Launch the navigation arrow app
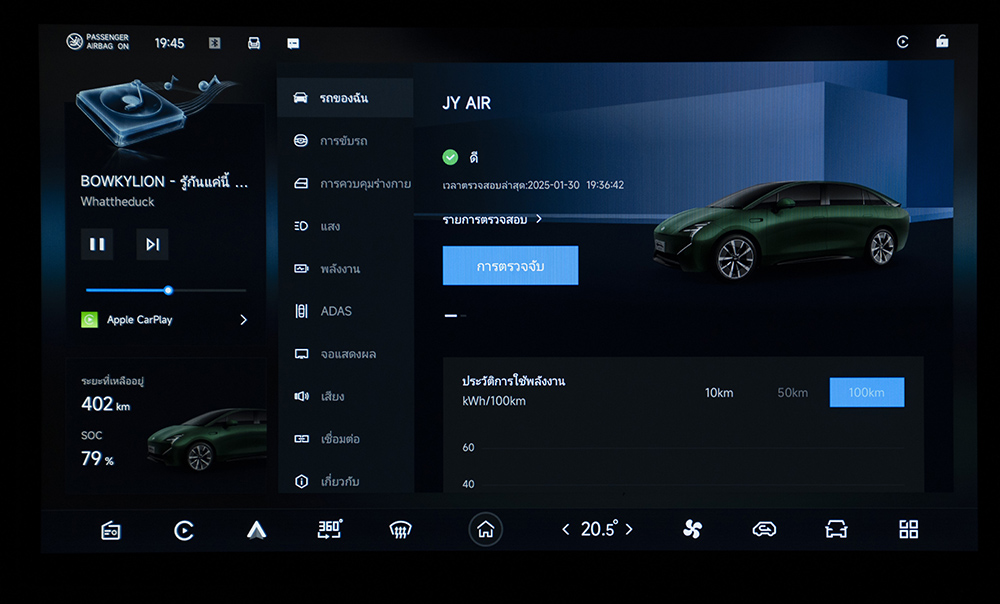 click(x=256, y=530)
